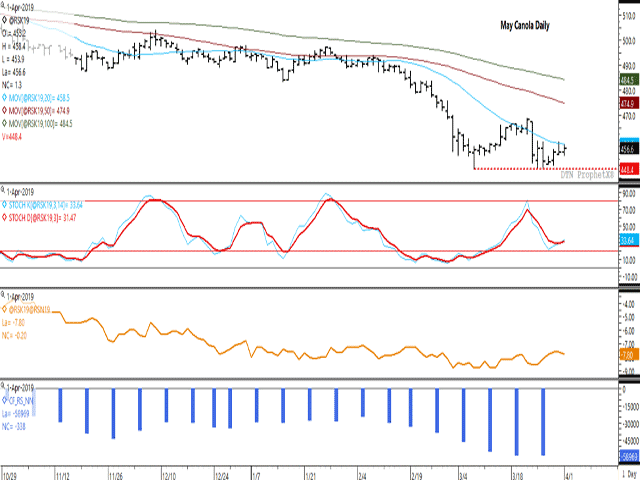Click the May Canola Daily chart title
Image resolution: width=640 pixels, height=480 pixels.
(525, 26)
